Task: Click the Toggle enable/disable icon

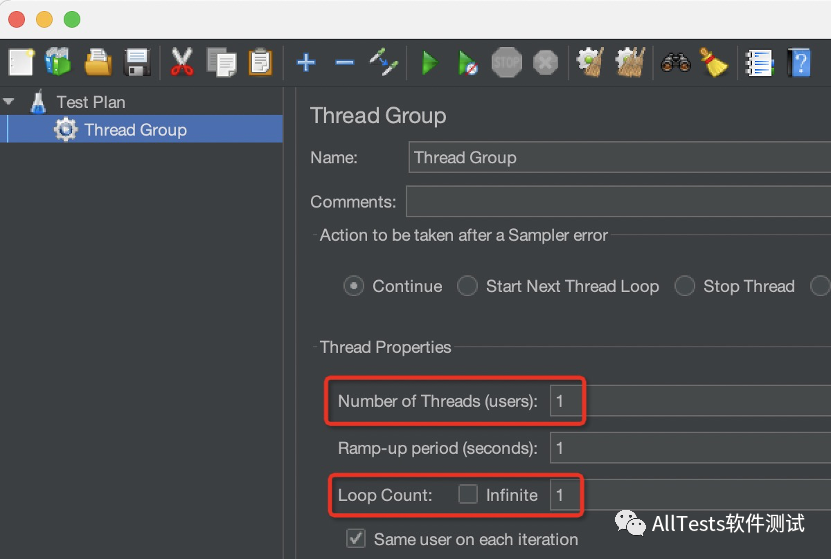Action: [x=384, y=63]
